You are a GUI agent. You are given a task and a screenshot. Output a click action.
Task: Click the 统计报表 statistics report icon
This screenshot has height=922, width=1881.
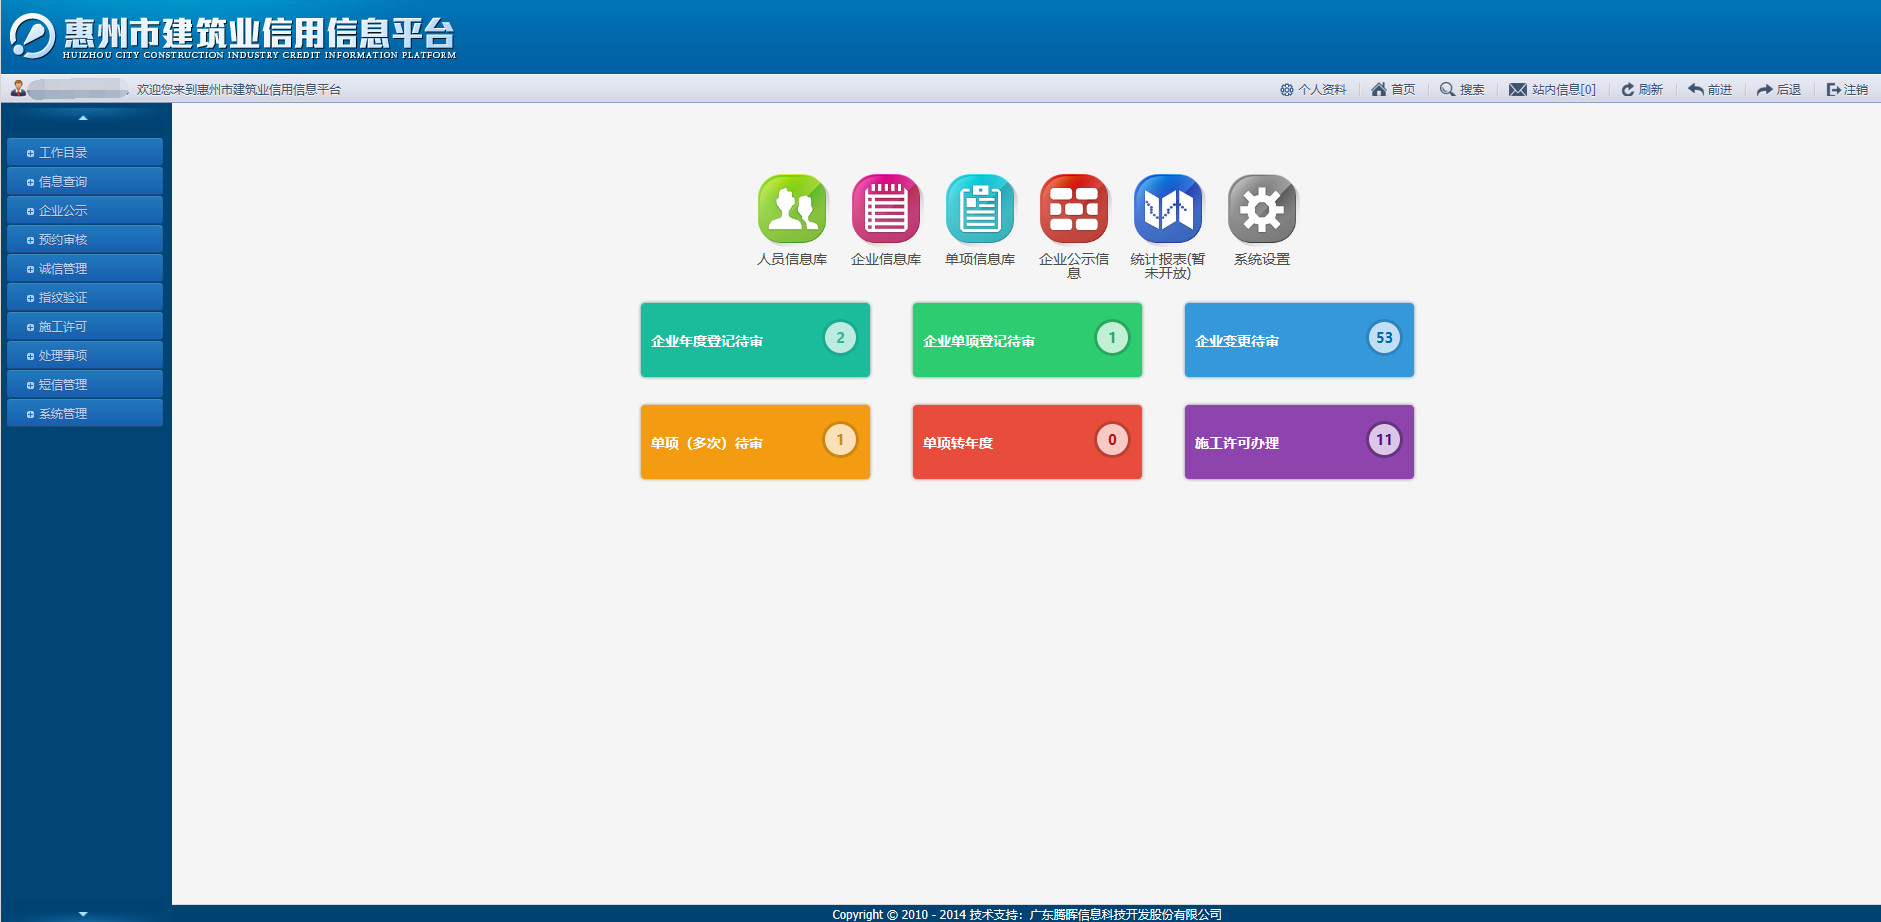pyautogui.click(x=1168, y=209)
